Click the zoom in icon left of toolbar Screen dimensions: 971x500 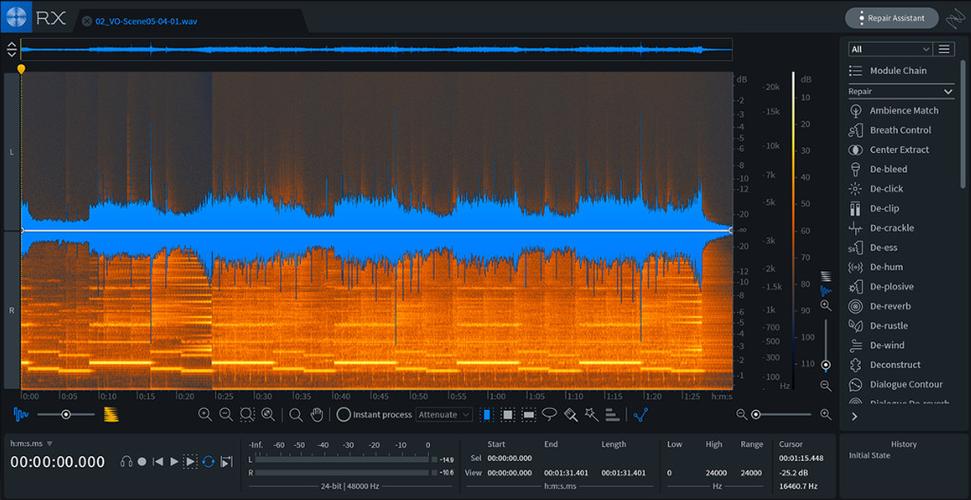pos(205,414)
